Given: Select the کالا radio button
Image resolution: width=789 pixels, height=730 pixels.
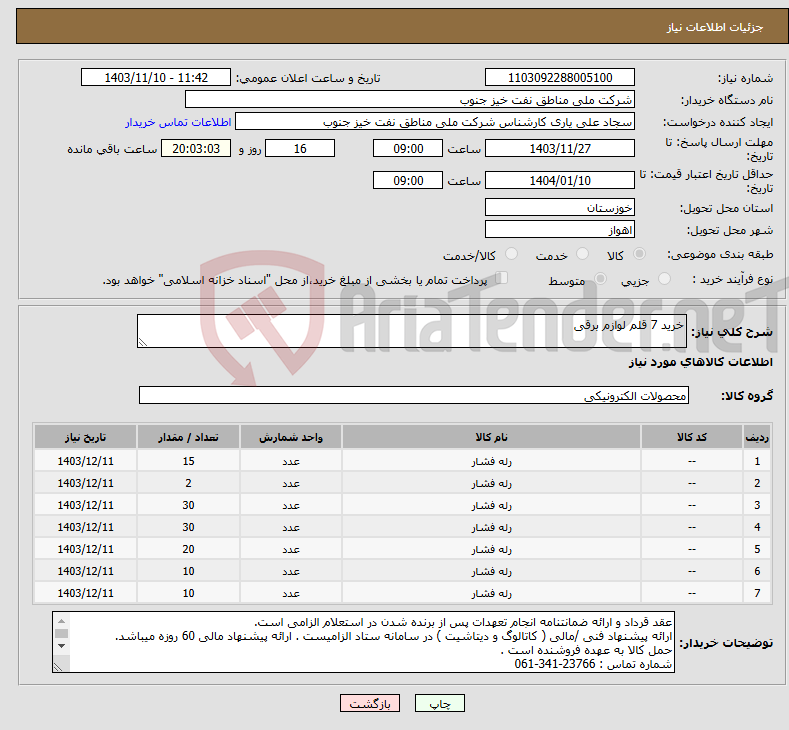Looking at the screenshot, I should (x=640, y=255).
